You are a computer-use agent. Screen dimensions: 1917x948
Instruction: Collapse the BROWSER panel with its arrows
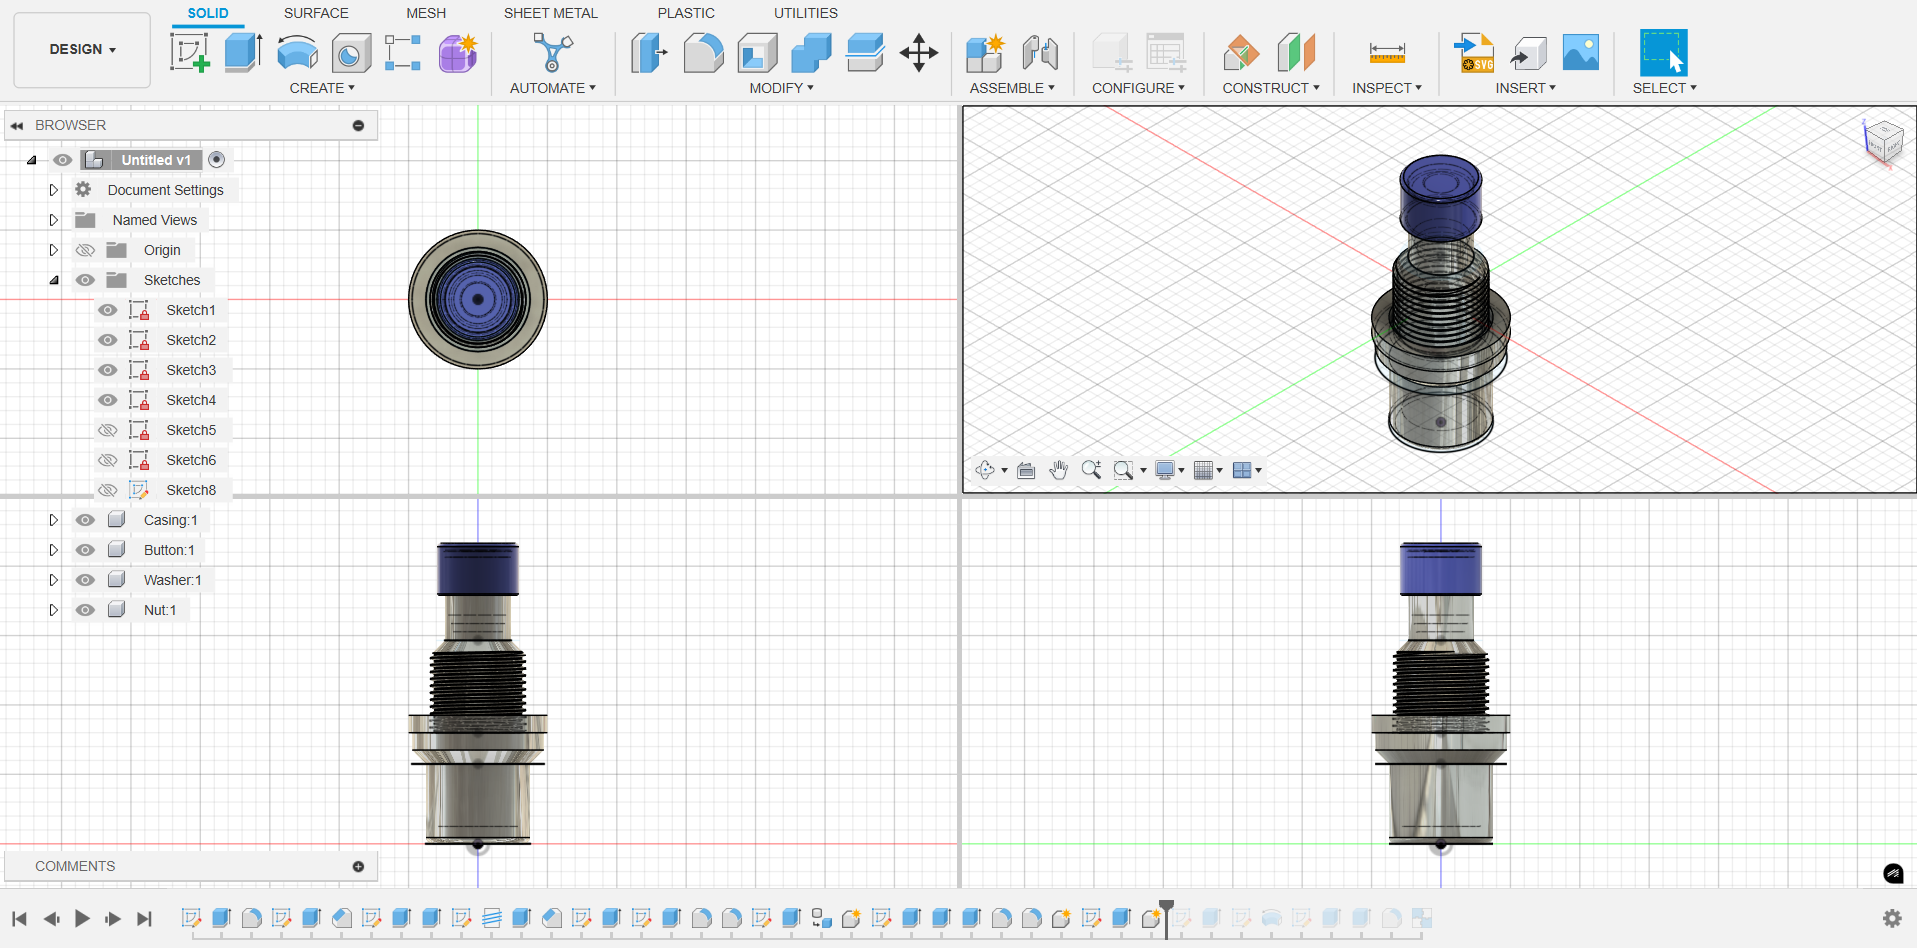point(17,126)
